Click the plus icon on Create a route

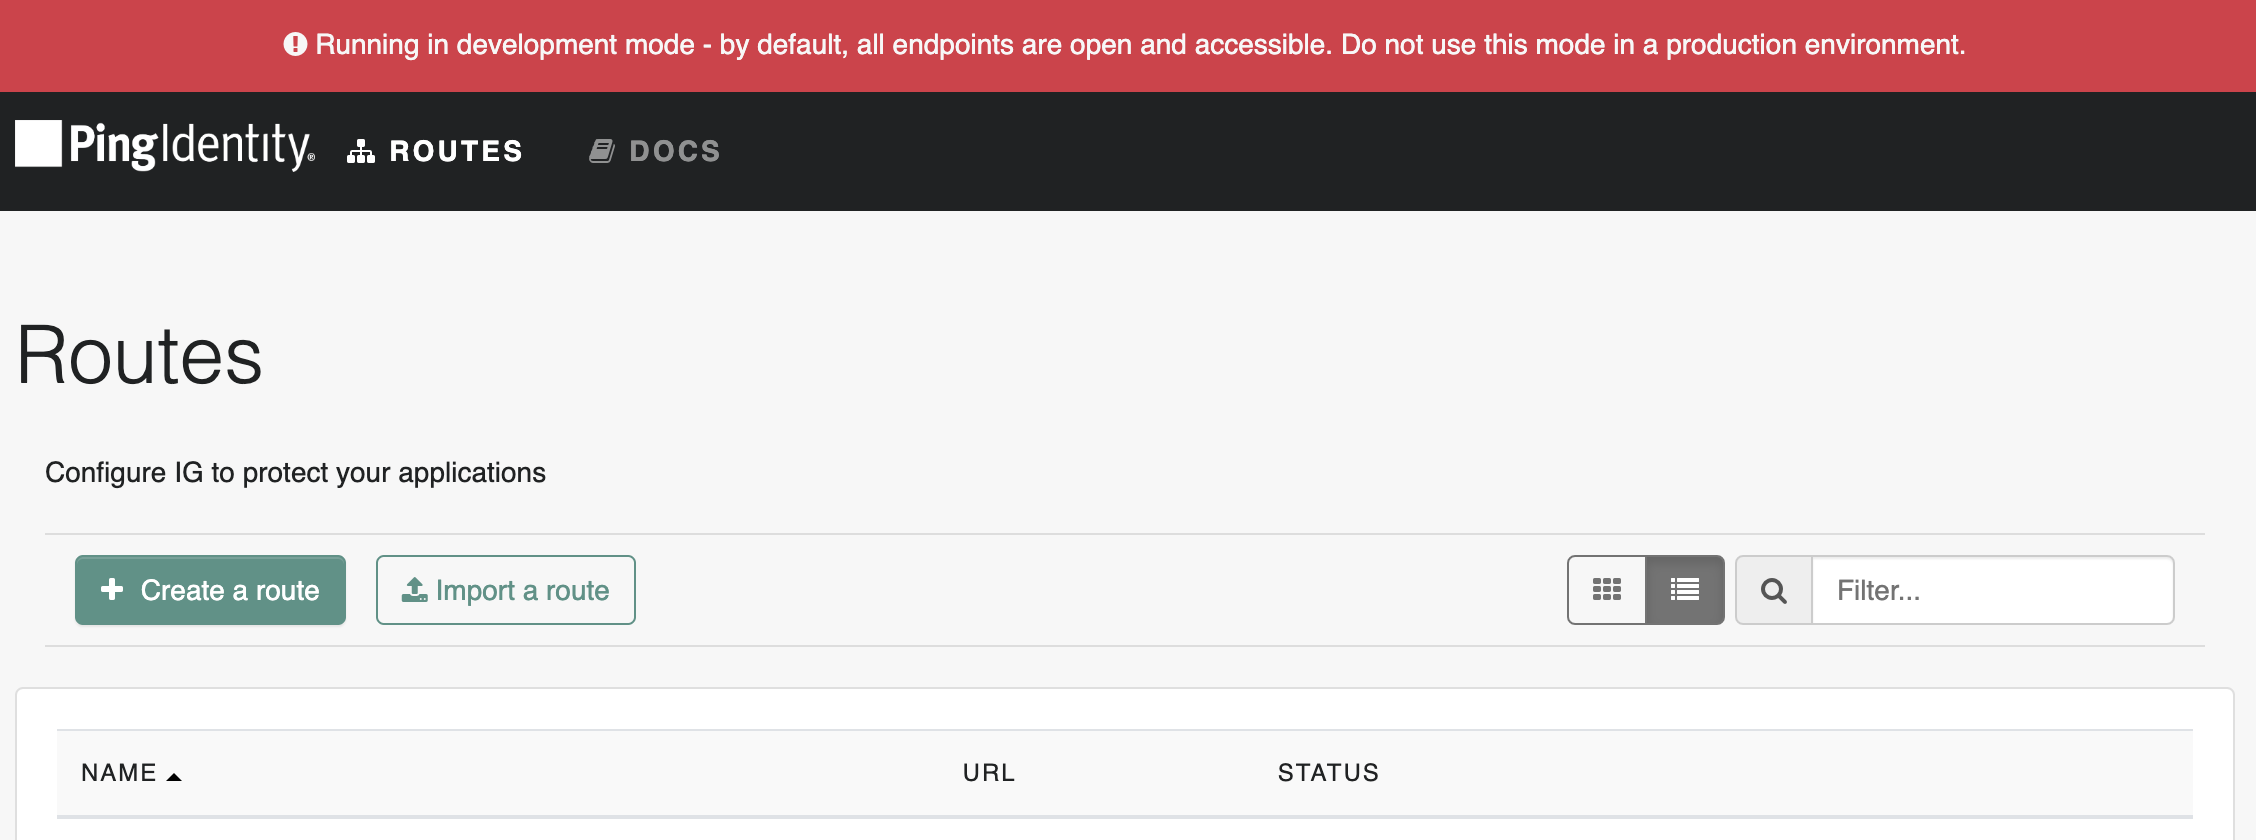[x=112, y=589]
